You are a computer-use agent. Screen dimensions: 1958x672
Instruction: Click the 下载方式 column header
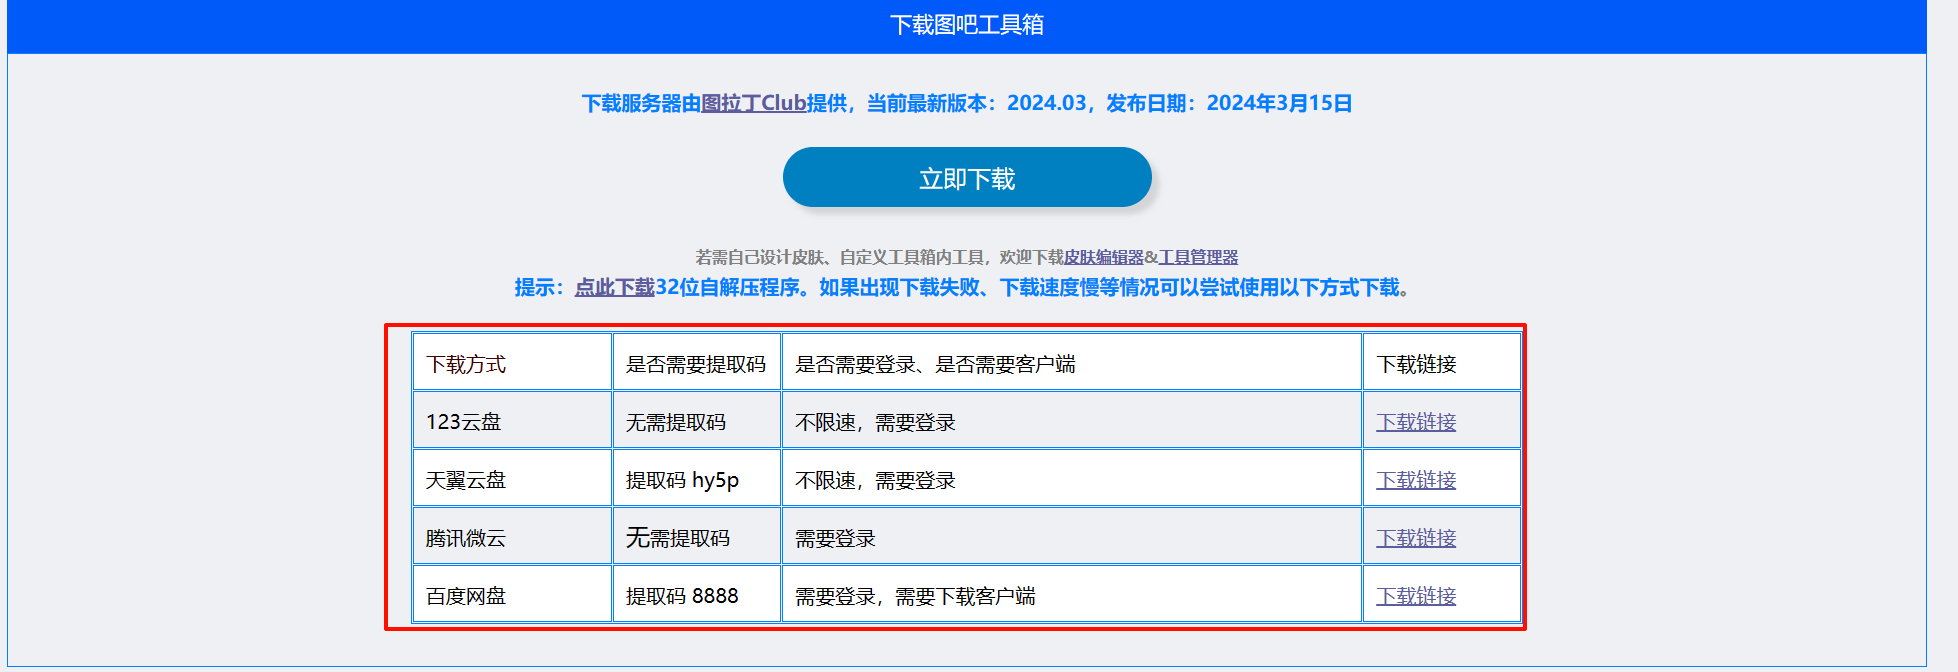coord(466,364)
